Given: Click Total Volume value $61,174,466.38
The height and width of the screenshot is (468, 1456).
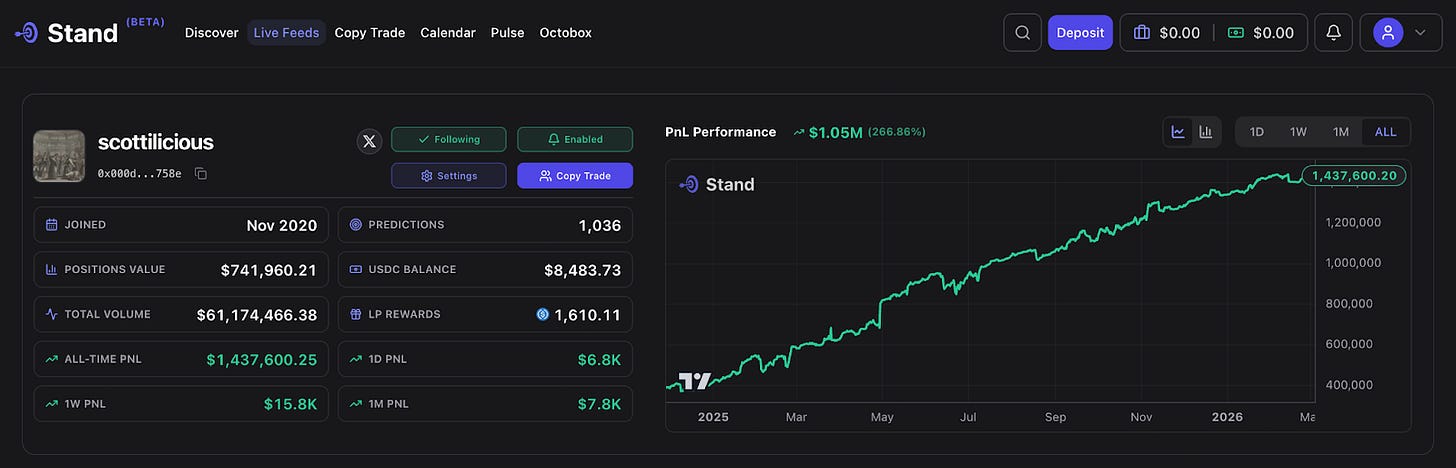Looking at the screenshot, I should (257, 315).
